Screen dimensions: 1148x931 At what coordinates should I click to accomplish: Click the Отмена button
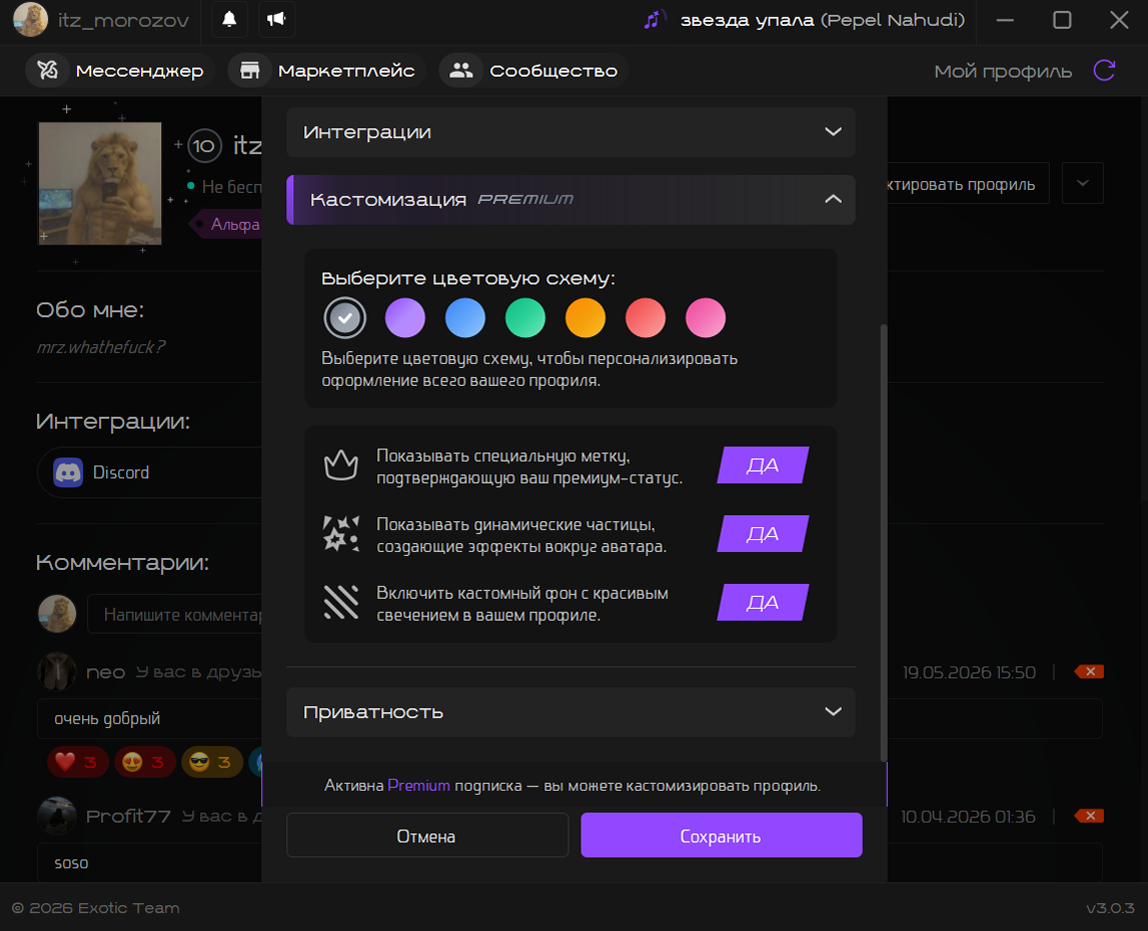pos(427,835)
